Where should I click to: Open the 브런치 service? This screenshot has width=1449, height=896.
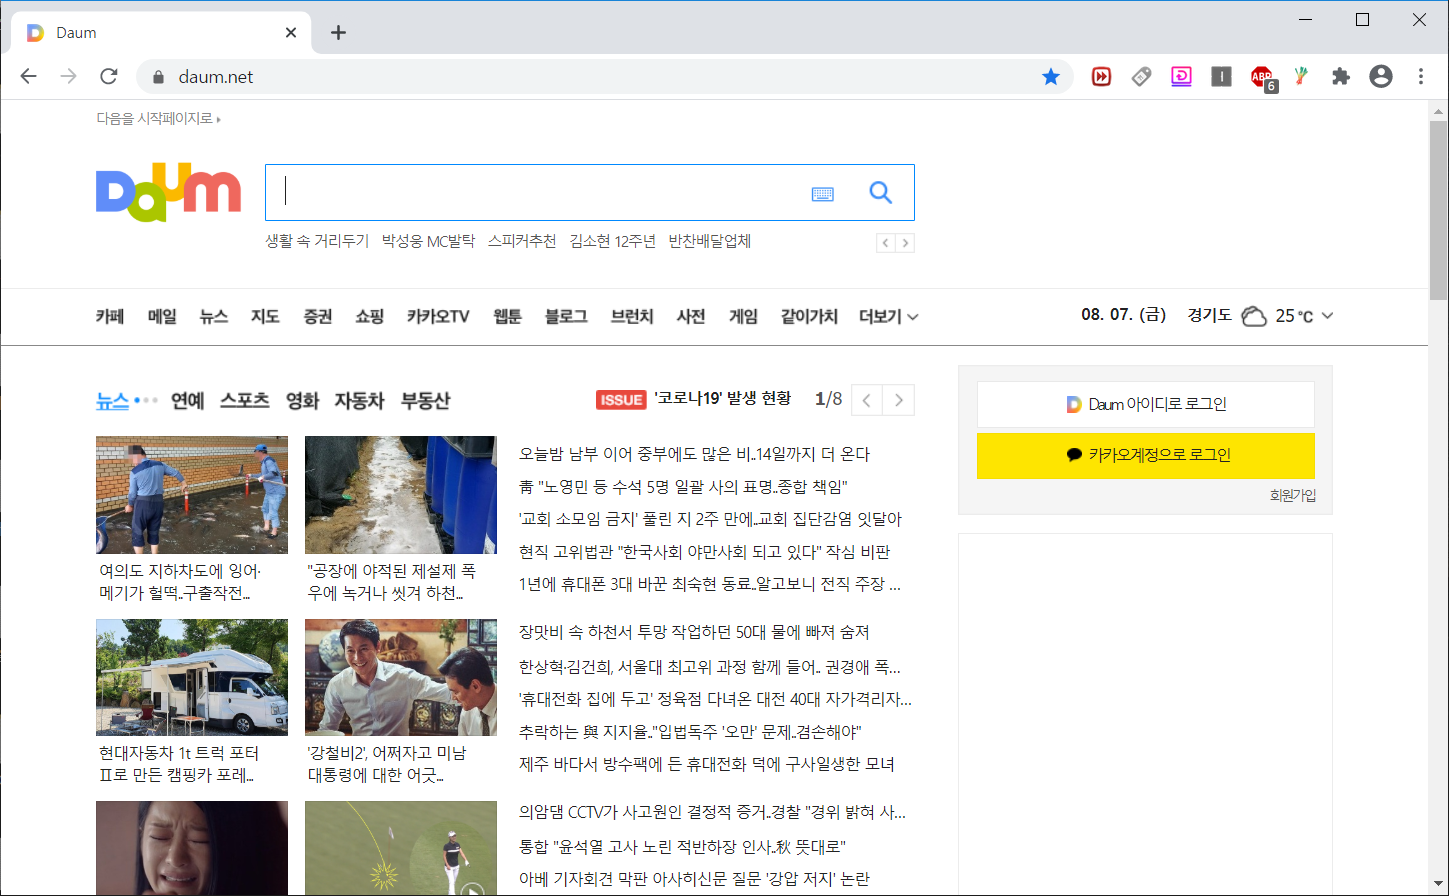632,316
